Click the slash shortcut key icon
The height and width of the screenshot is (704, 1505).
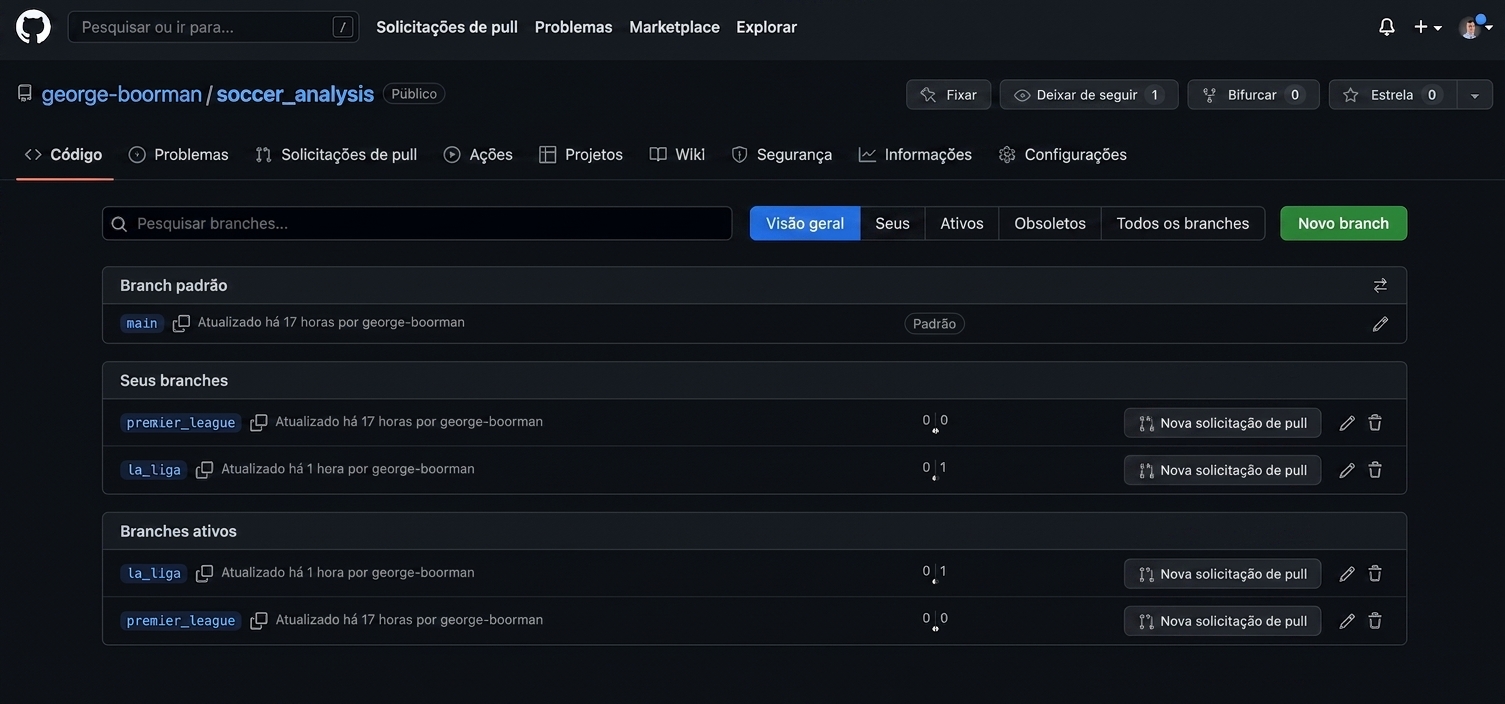click(343, 27)
